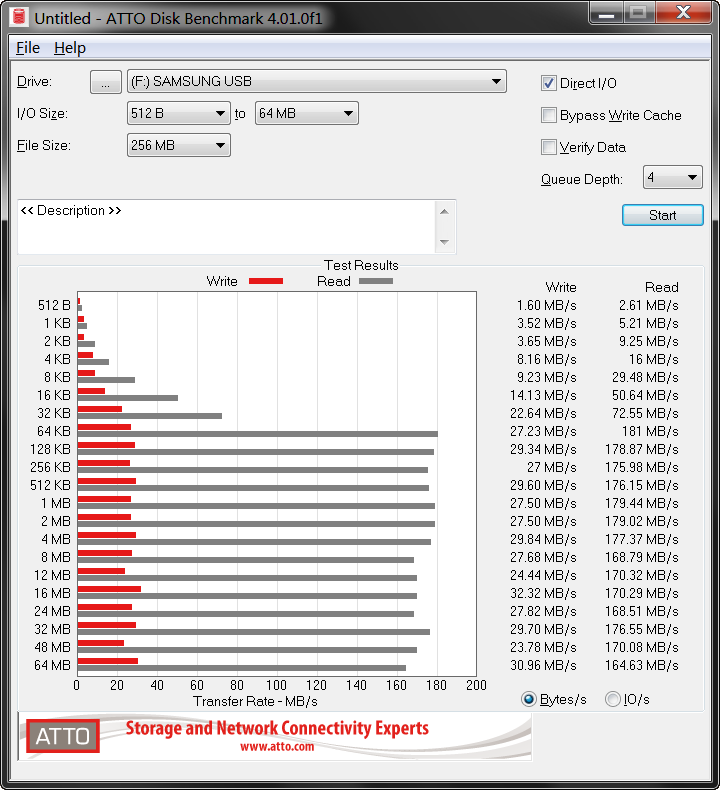Click the ATTO app icon in title bar
The width and height of the screenshot is (720, 790).
[19, 17]
